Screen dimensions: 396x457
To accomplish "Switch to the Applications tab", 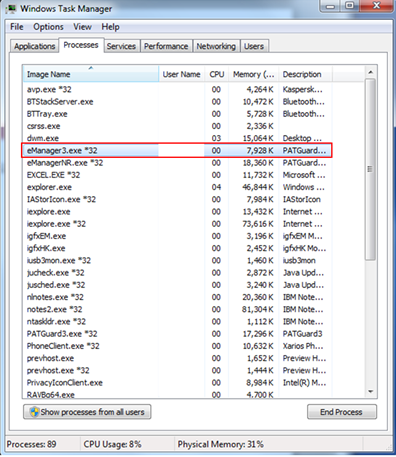I will (35, 46).
